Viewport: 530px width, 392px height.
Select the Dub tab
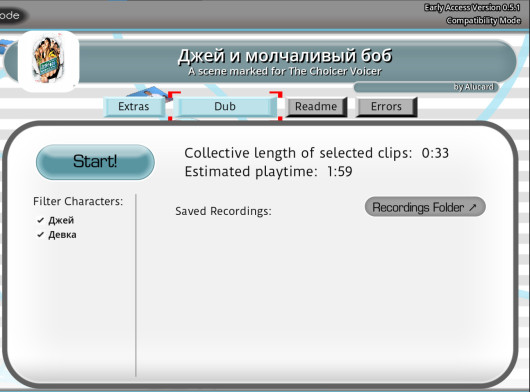click(225, 106)
